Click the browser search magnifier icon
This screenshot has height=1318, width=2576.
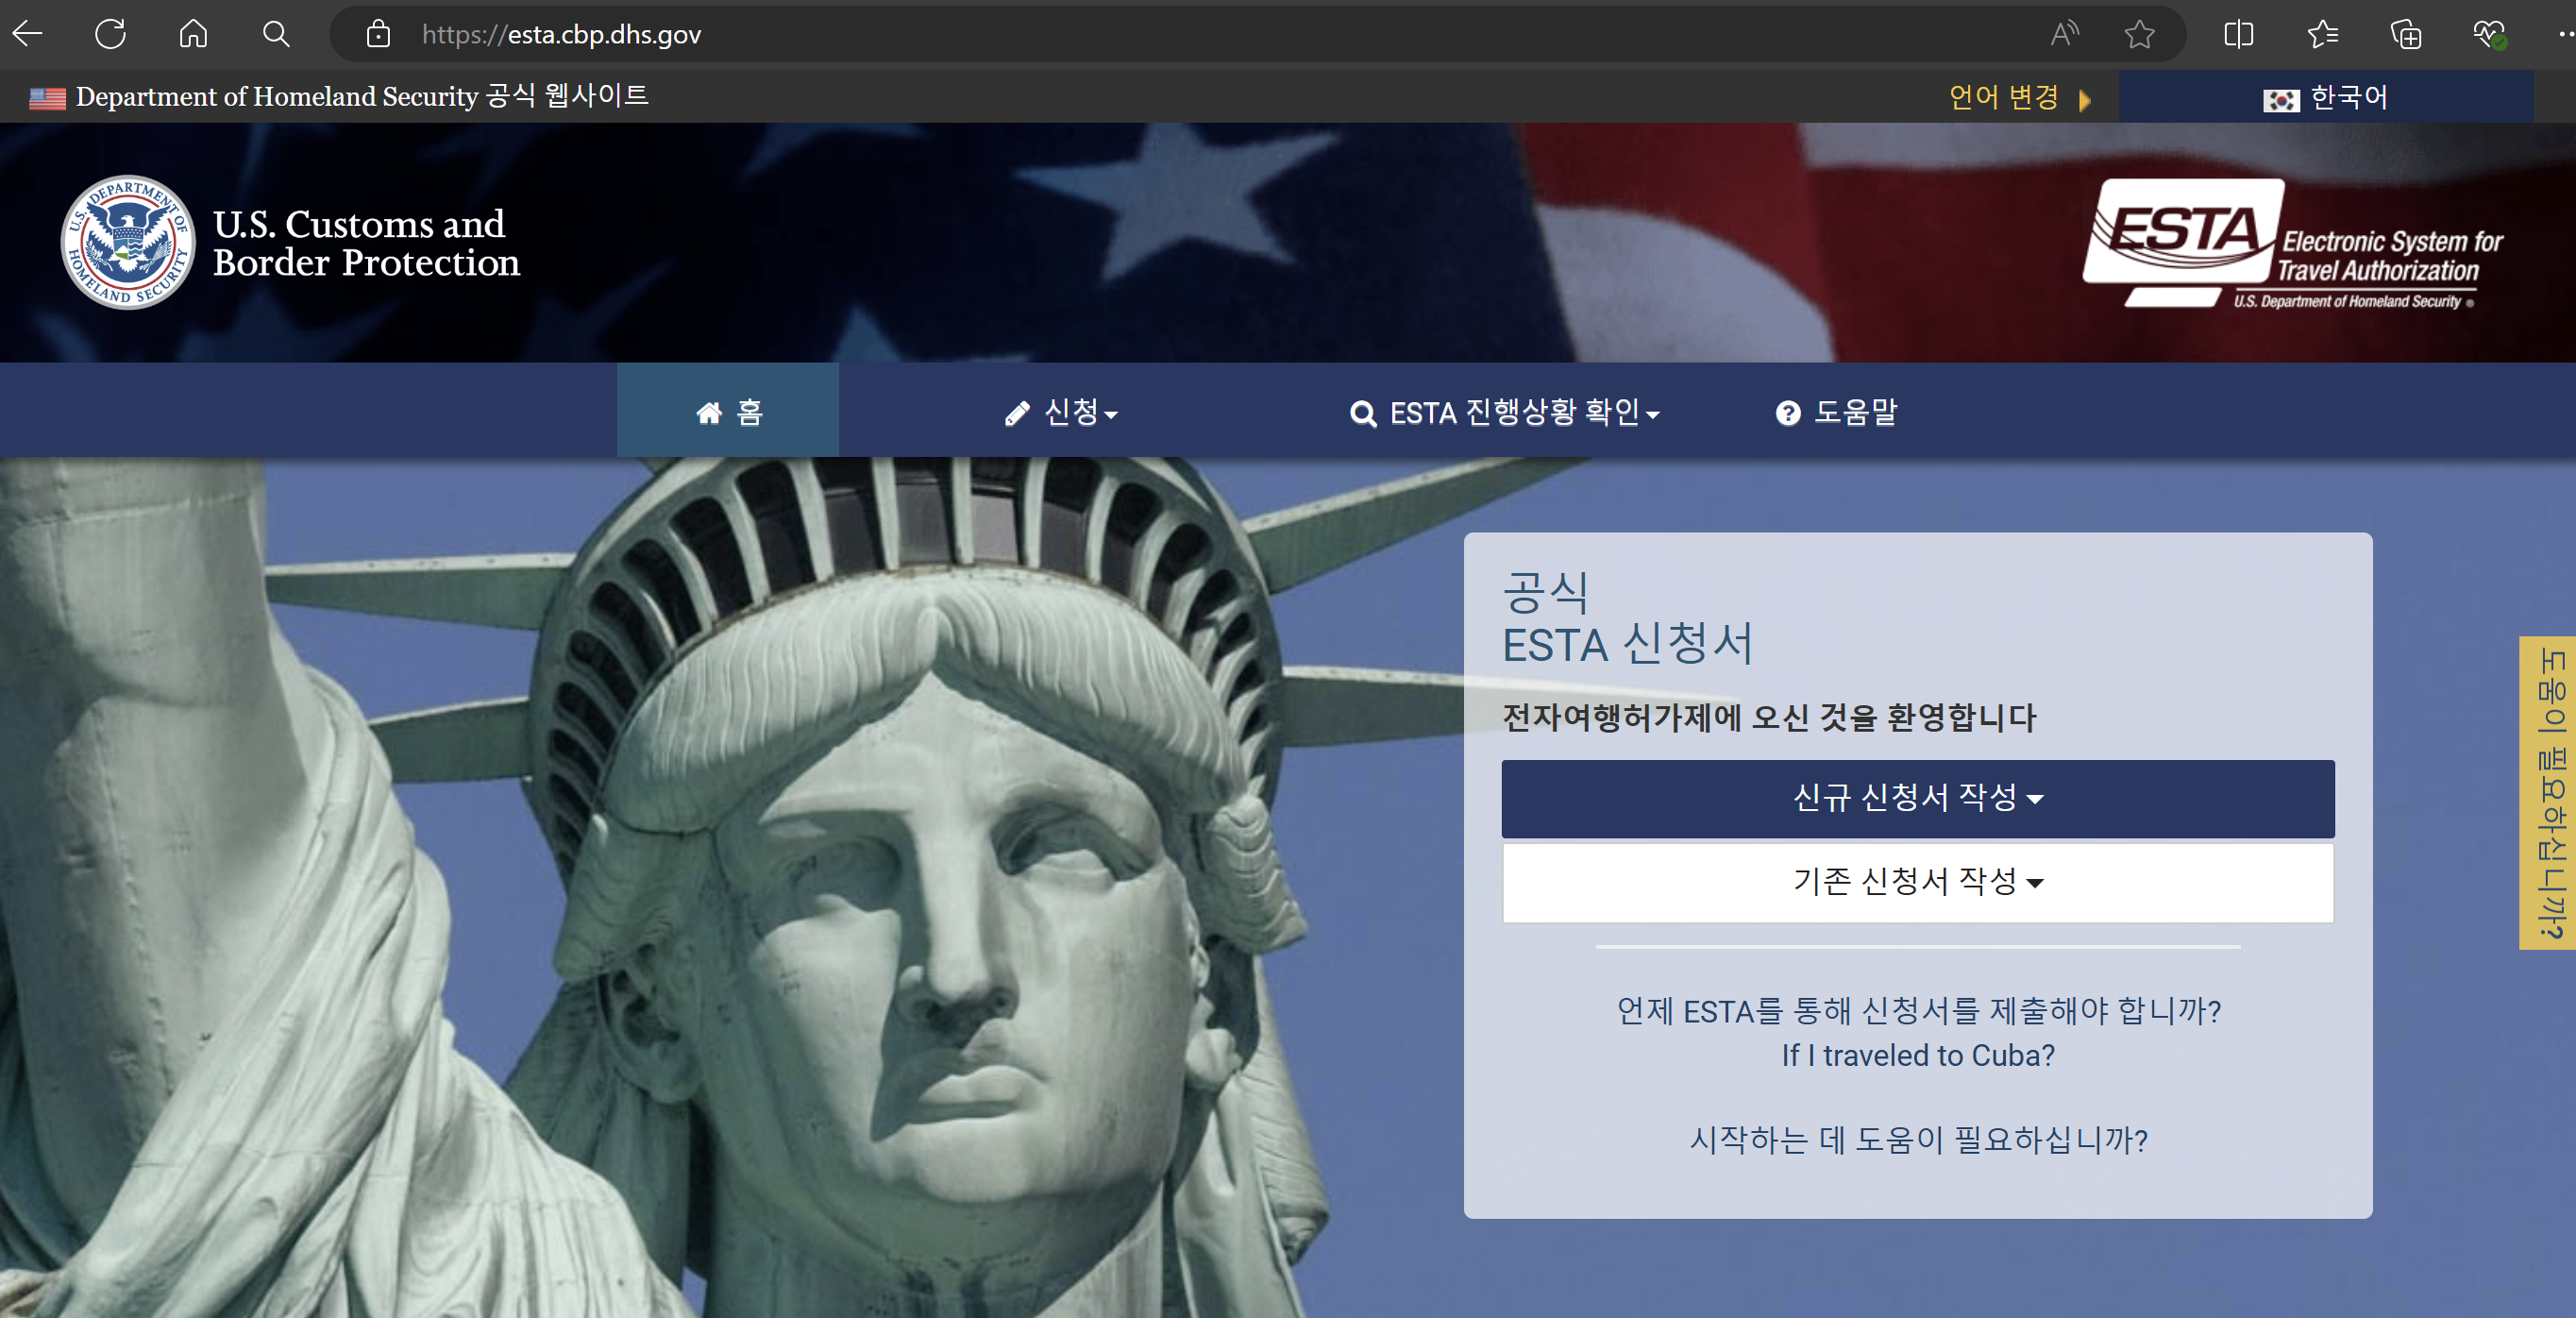point(276,34)
